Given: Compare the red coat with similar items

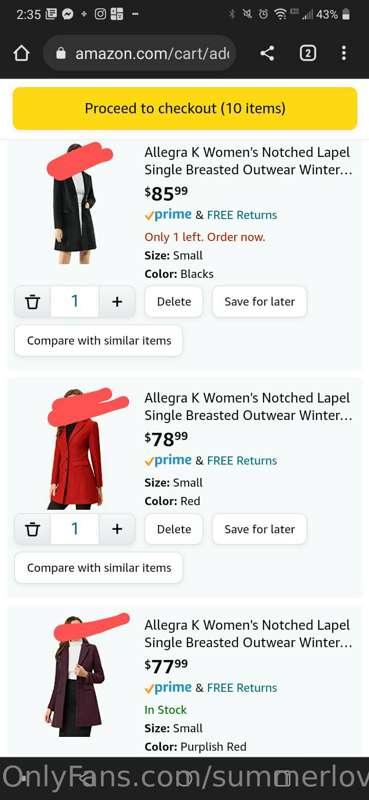Looking at the screenshot, I should pos(99,568).
